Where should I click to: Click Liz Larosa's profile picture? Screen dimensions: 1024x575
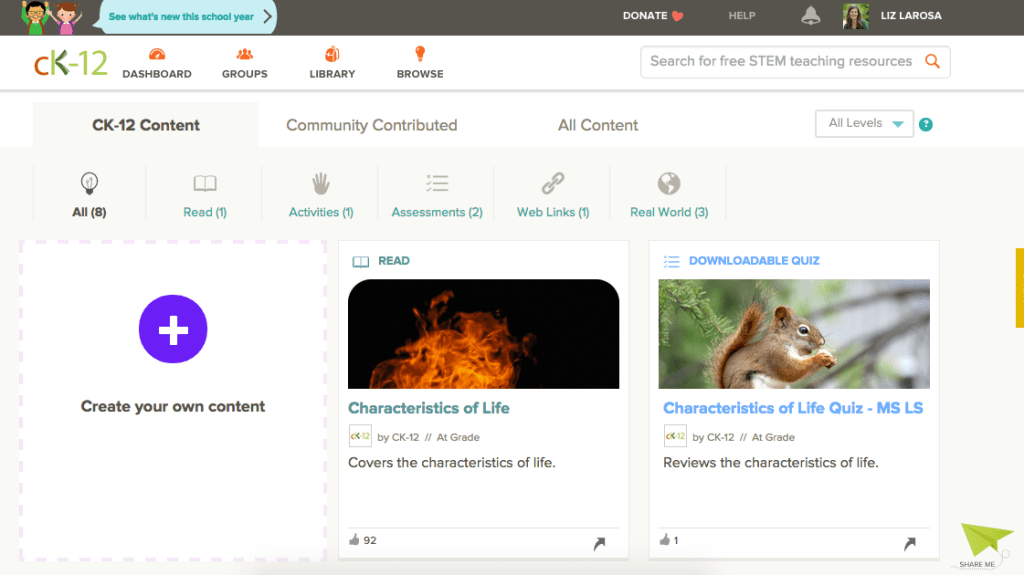856,16
